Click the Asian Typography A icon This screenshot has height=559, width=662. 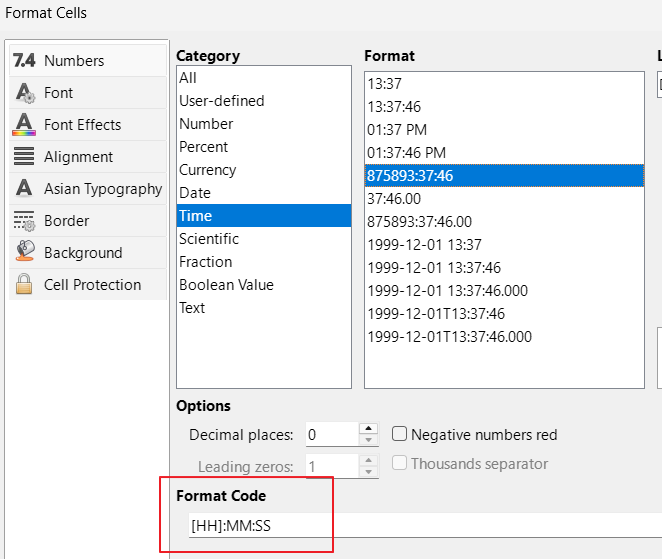(x=24, y=187)
